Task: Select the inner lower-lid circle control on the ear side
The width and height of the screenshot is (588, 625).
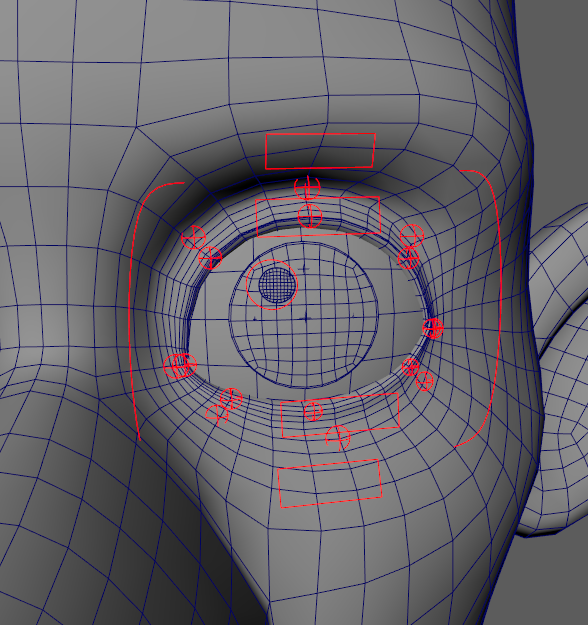Action: pos(411,367)
